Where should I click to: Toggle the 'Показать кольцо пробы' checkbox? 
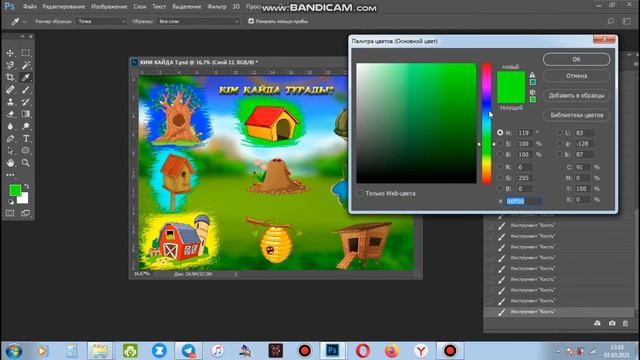click(x=251, y=21)
